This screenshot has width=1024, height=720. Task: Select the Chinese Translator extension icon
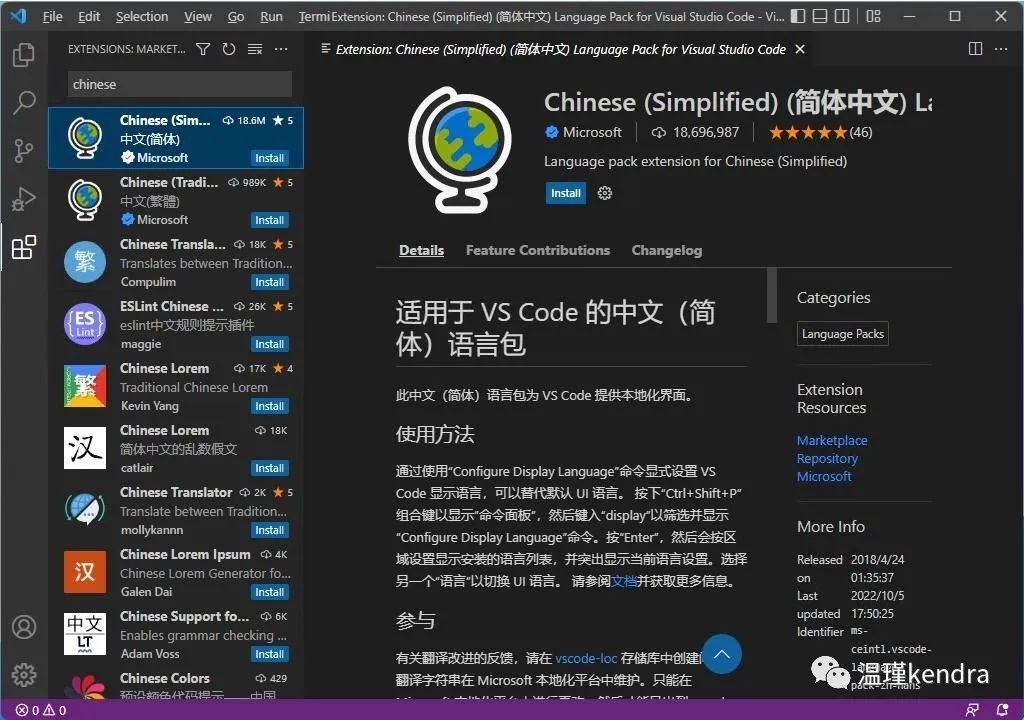click(x=85, y=510)
